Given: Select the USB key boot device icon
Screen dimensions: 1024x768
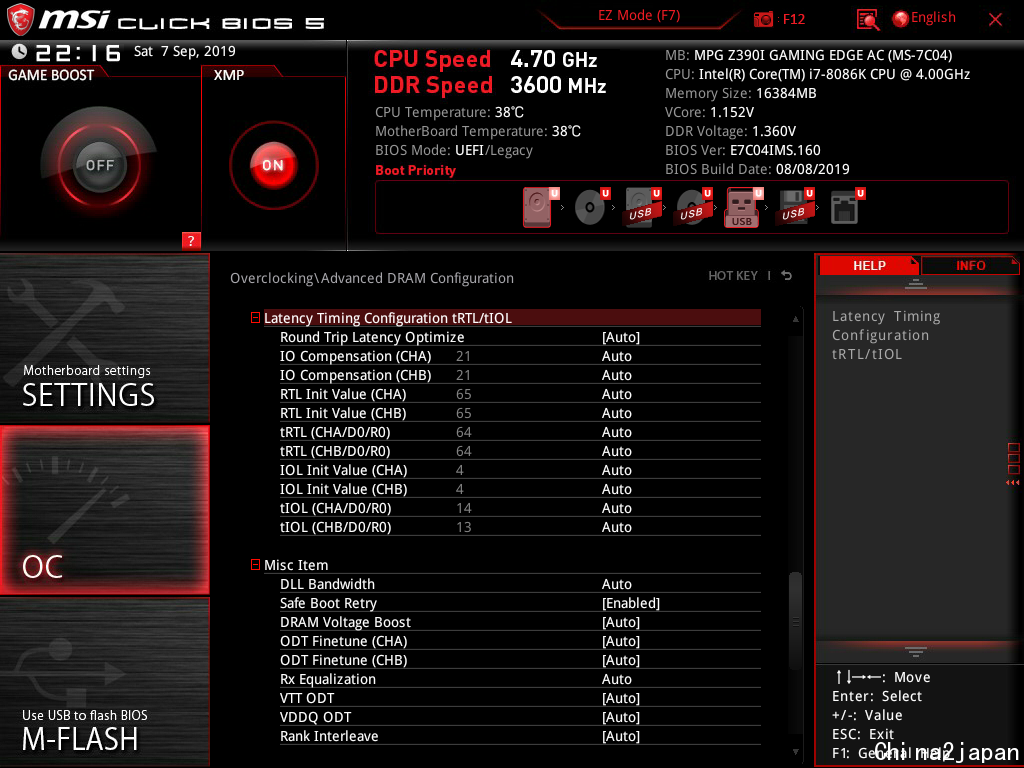Looking at the screenshot, I should pos(743,207).
